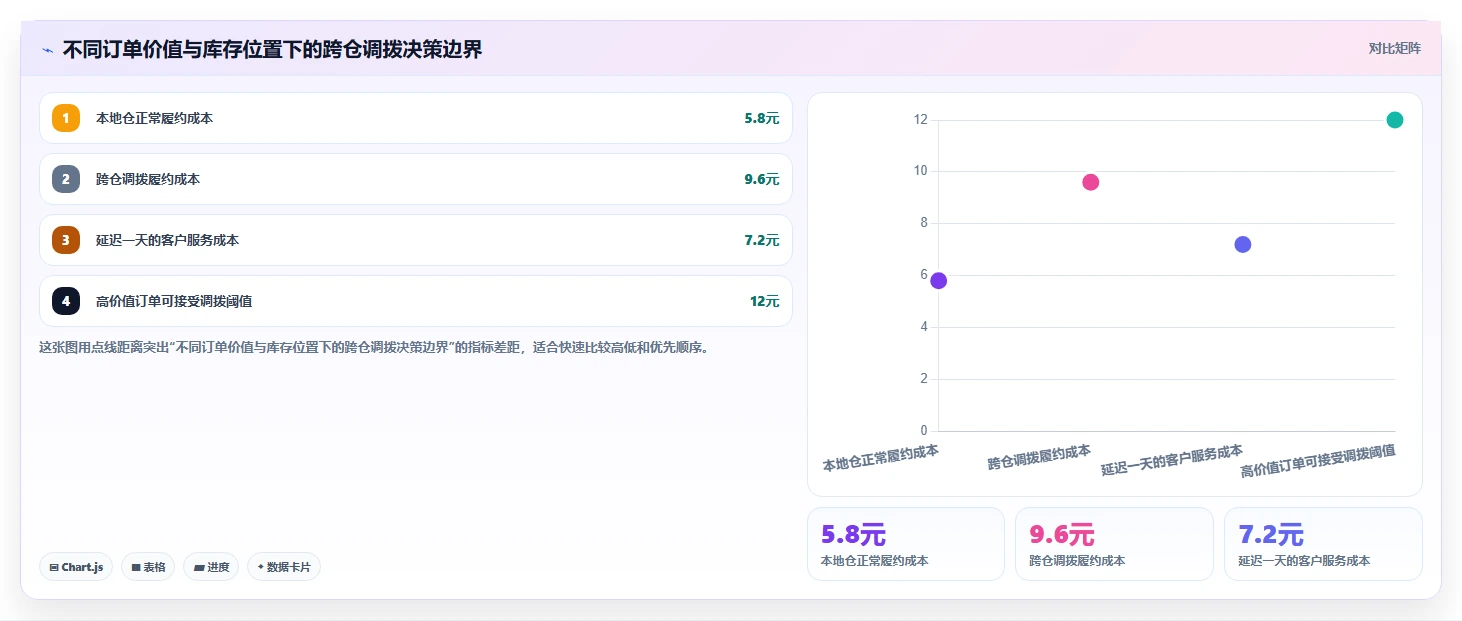Image resolution: width=1462 pixels, height=621 pixels.
Task: Select the blue 7.2元 data card
Action: coord(1323,544)
